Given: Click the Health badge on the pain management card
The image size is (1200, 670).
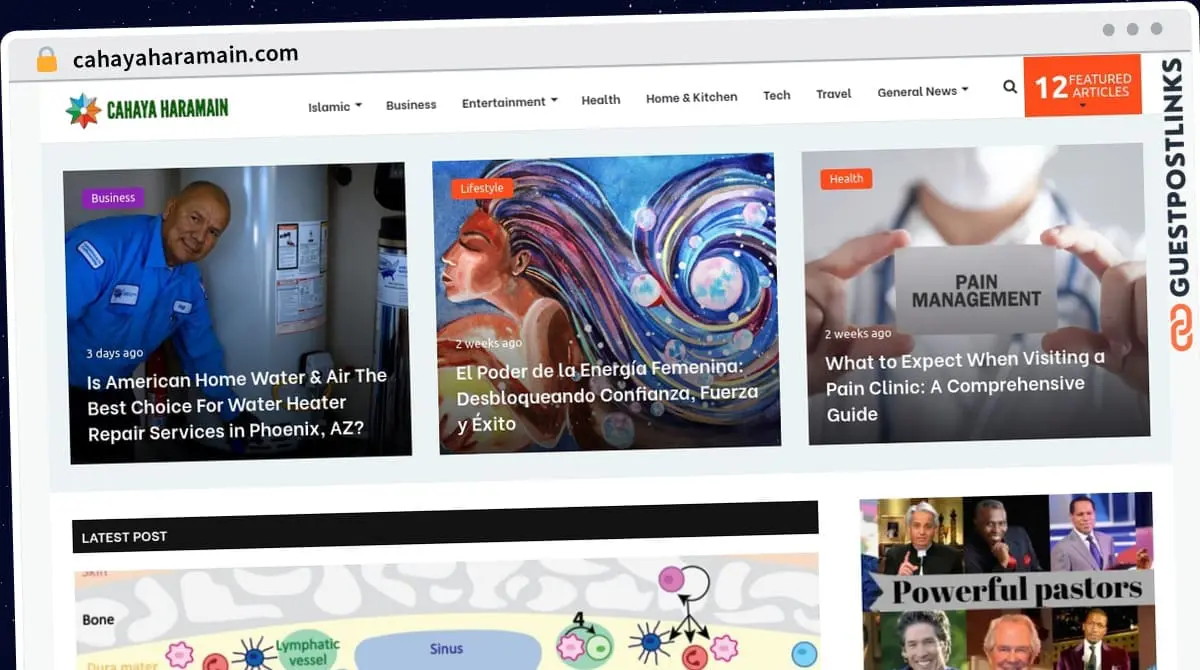Looking at the screenshot, I should (846, 178).
